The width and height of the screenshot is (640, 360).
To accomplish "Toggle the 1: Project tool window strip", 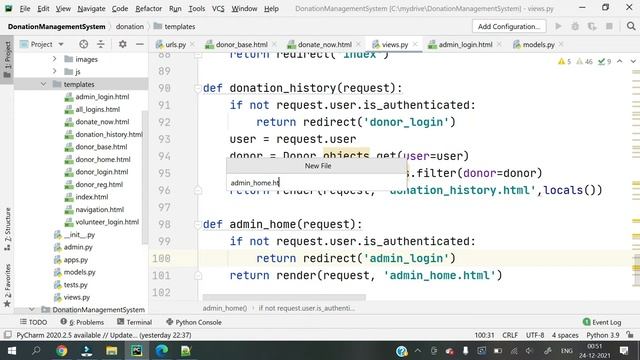I will point(7,60).
